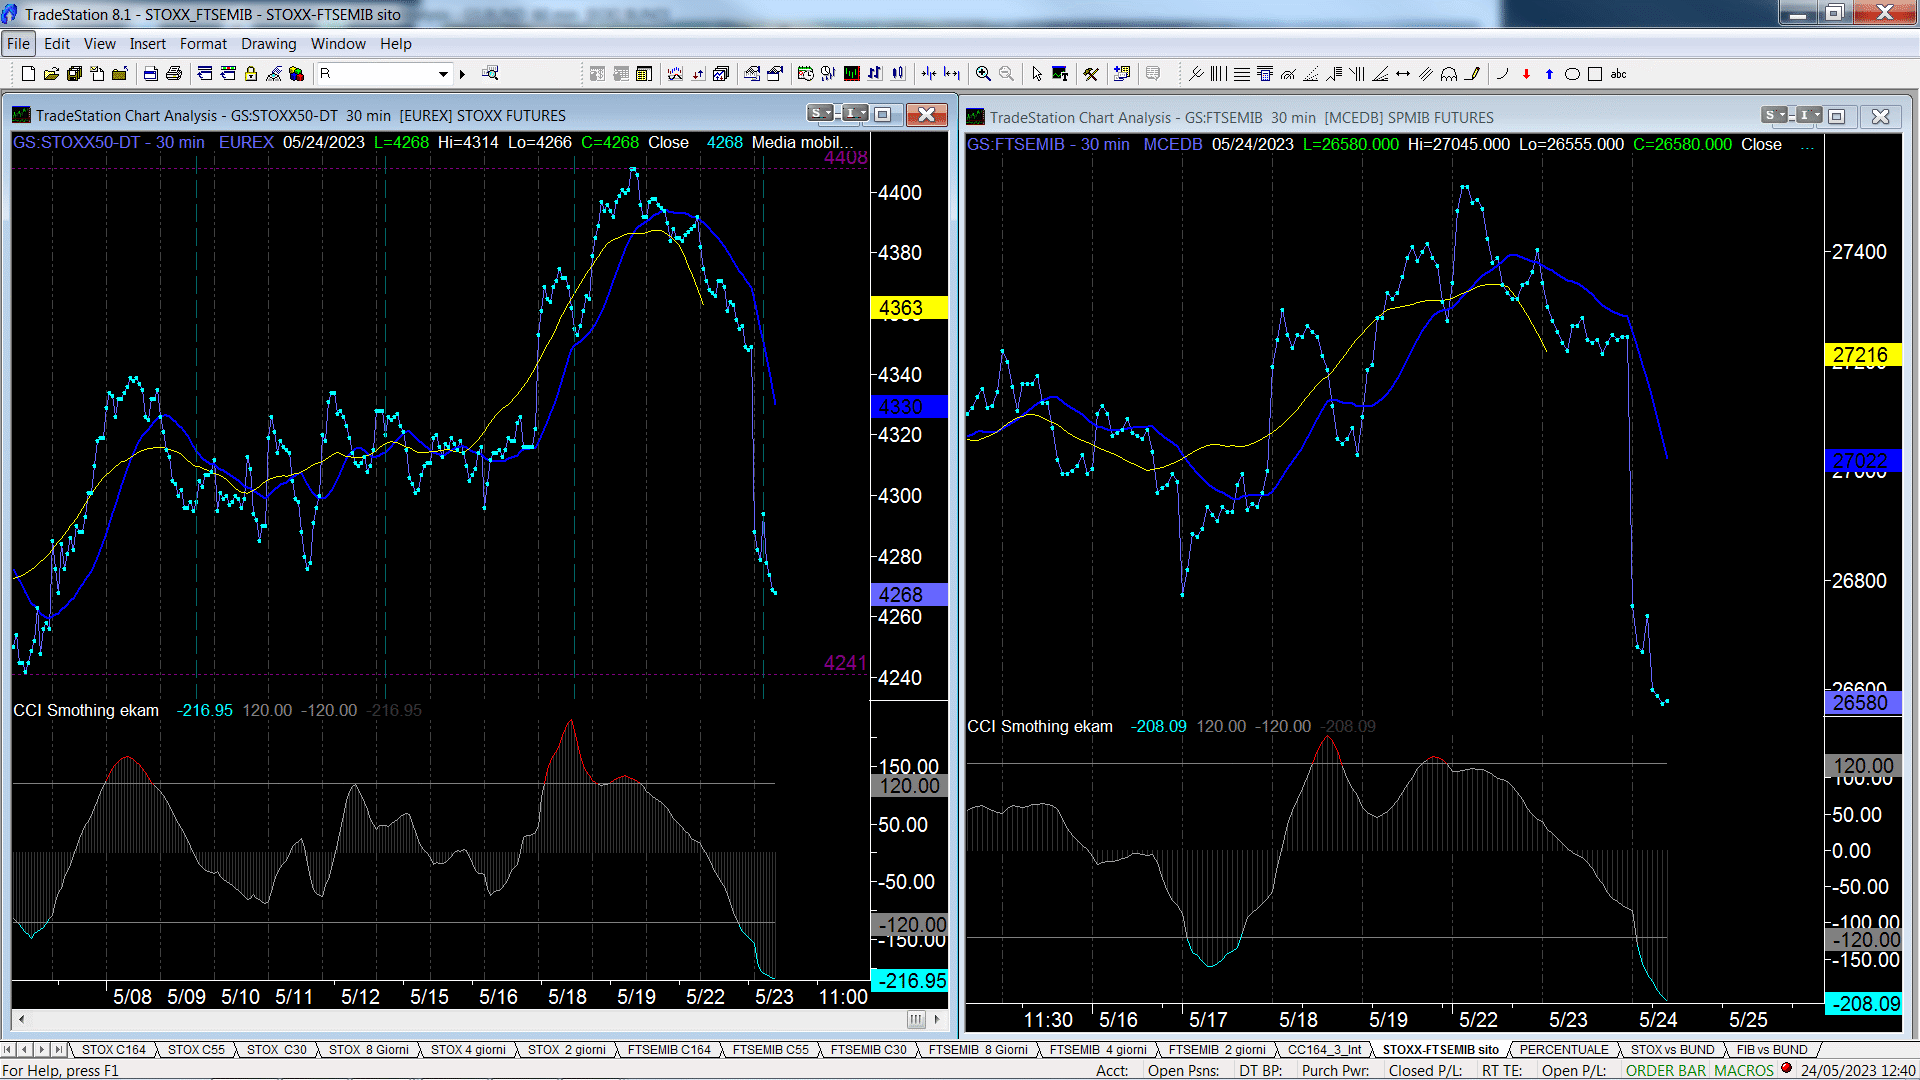Open the I dropdown on STOXX50 chart
The height and width of the screenshot is (1080, 1920).
point(855,114)
